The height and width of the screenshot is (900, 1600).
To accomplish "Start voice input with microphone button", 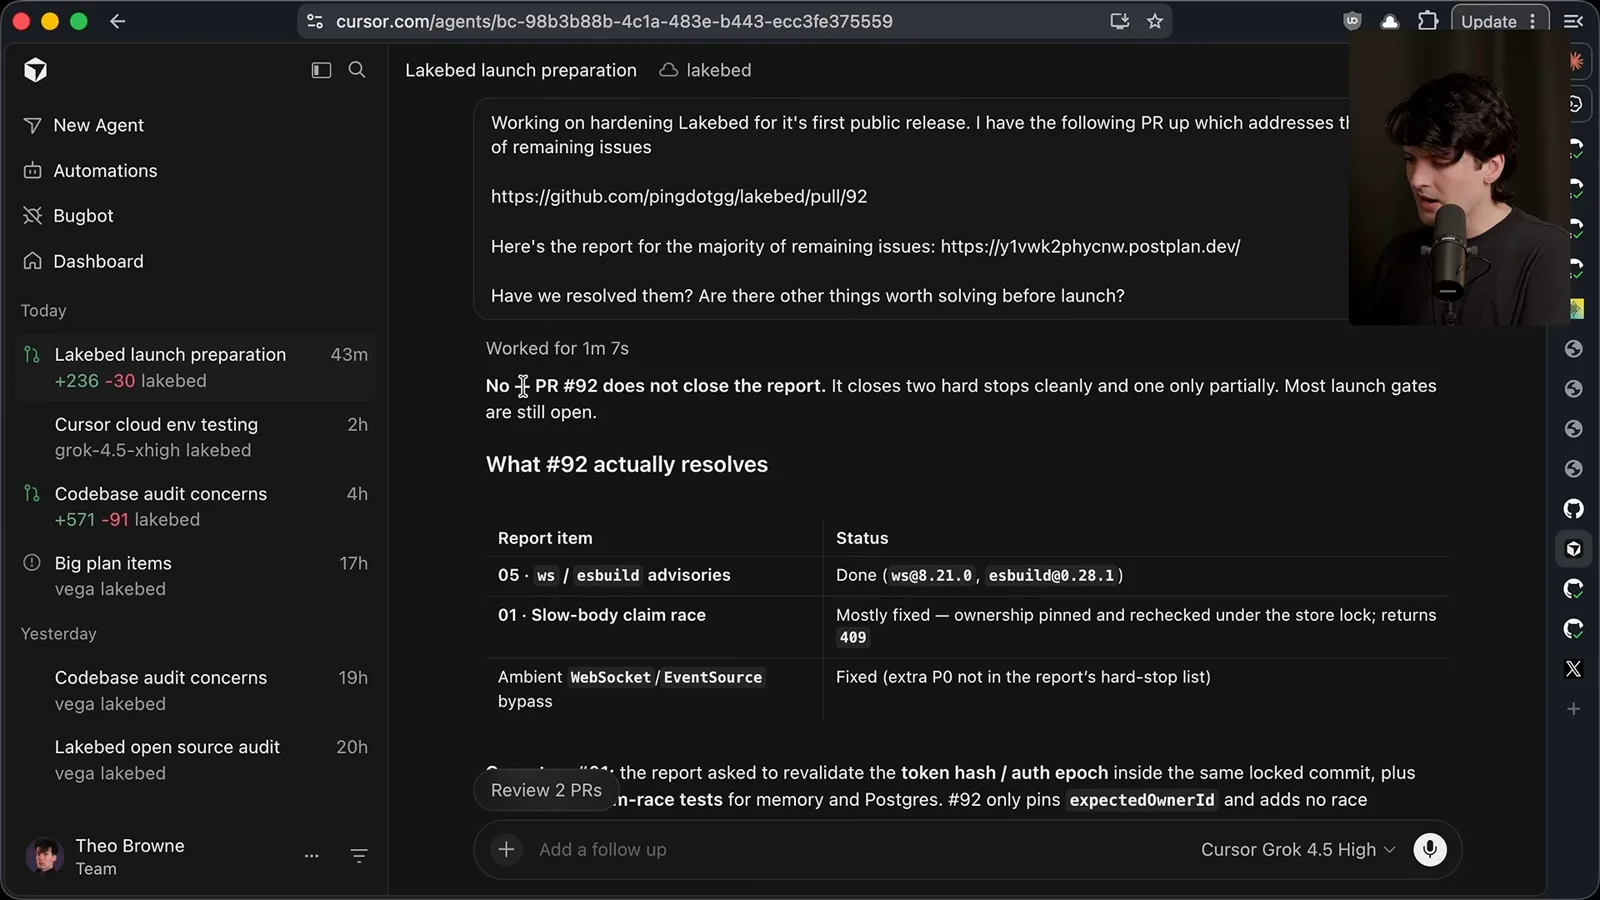I will coord(1430,849).
